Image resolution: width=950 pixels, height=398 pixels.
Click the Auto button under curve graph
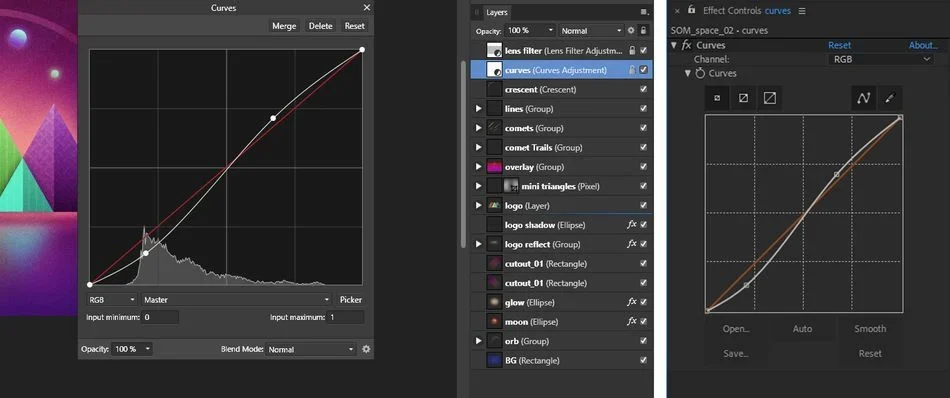(802, 329)
